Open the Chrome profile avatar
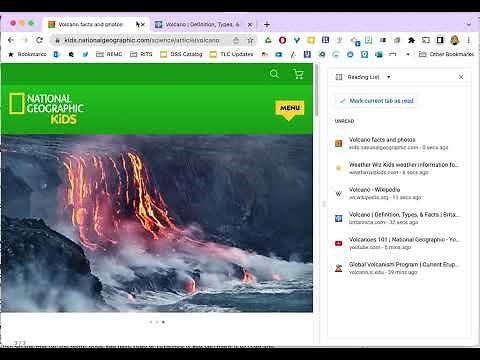Viewport: 480px width, 360px height. click(455, 40)
